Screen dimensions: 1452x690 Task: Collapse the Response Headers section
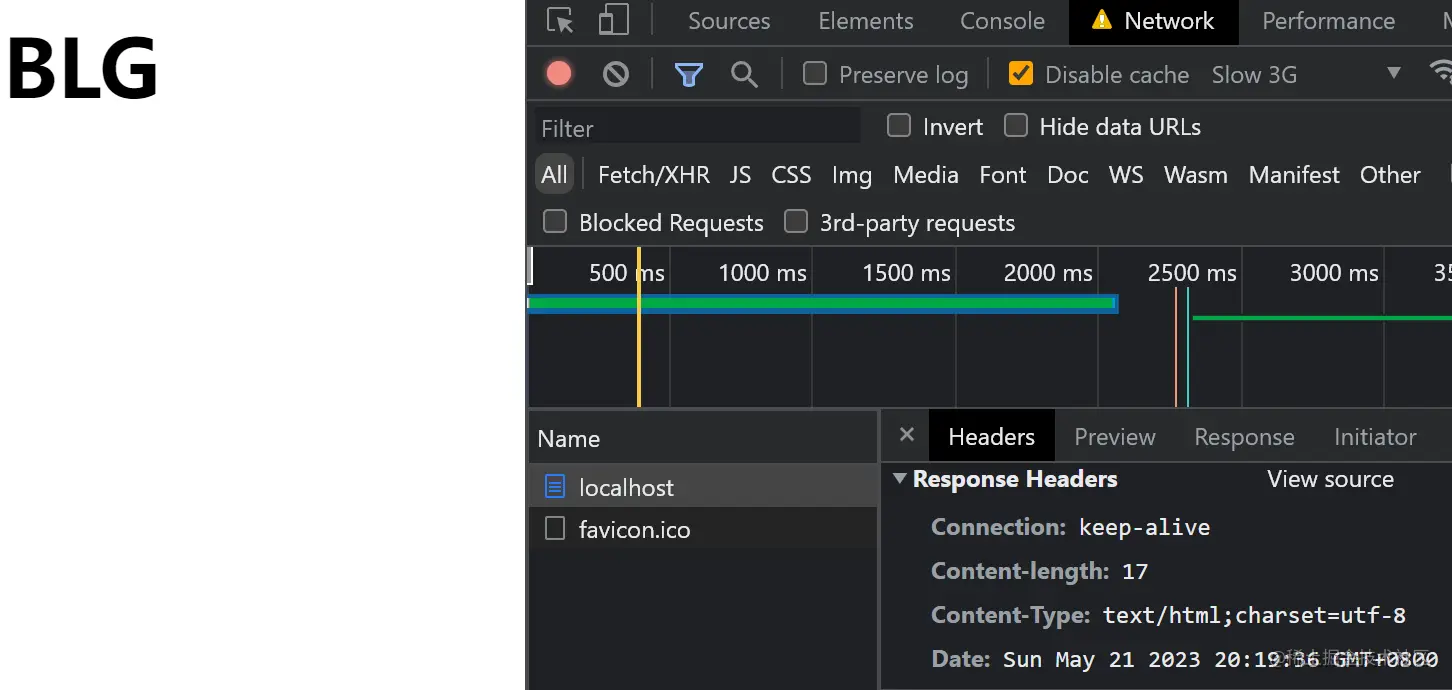[x=900, y=479]
